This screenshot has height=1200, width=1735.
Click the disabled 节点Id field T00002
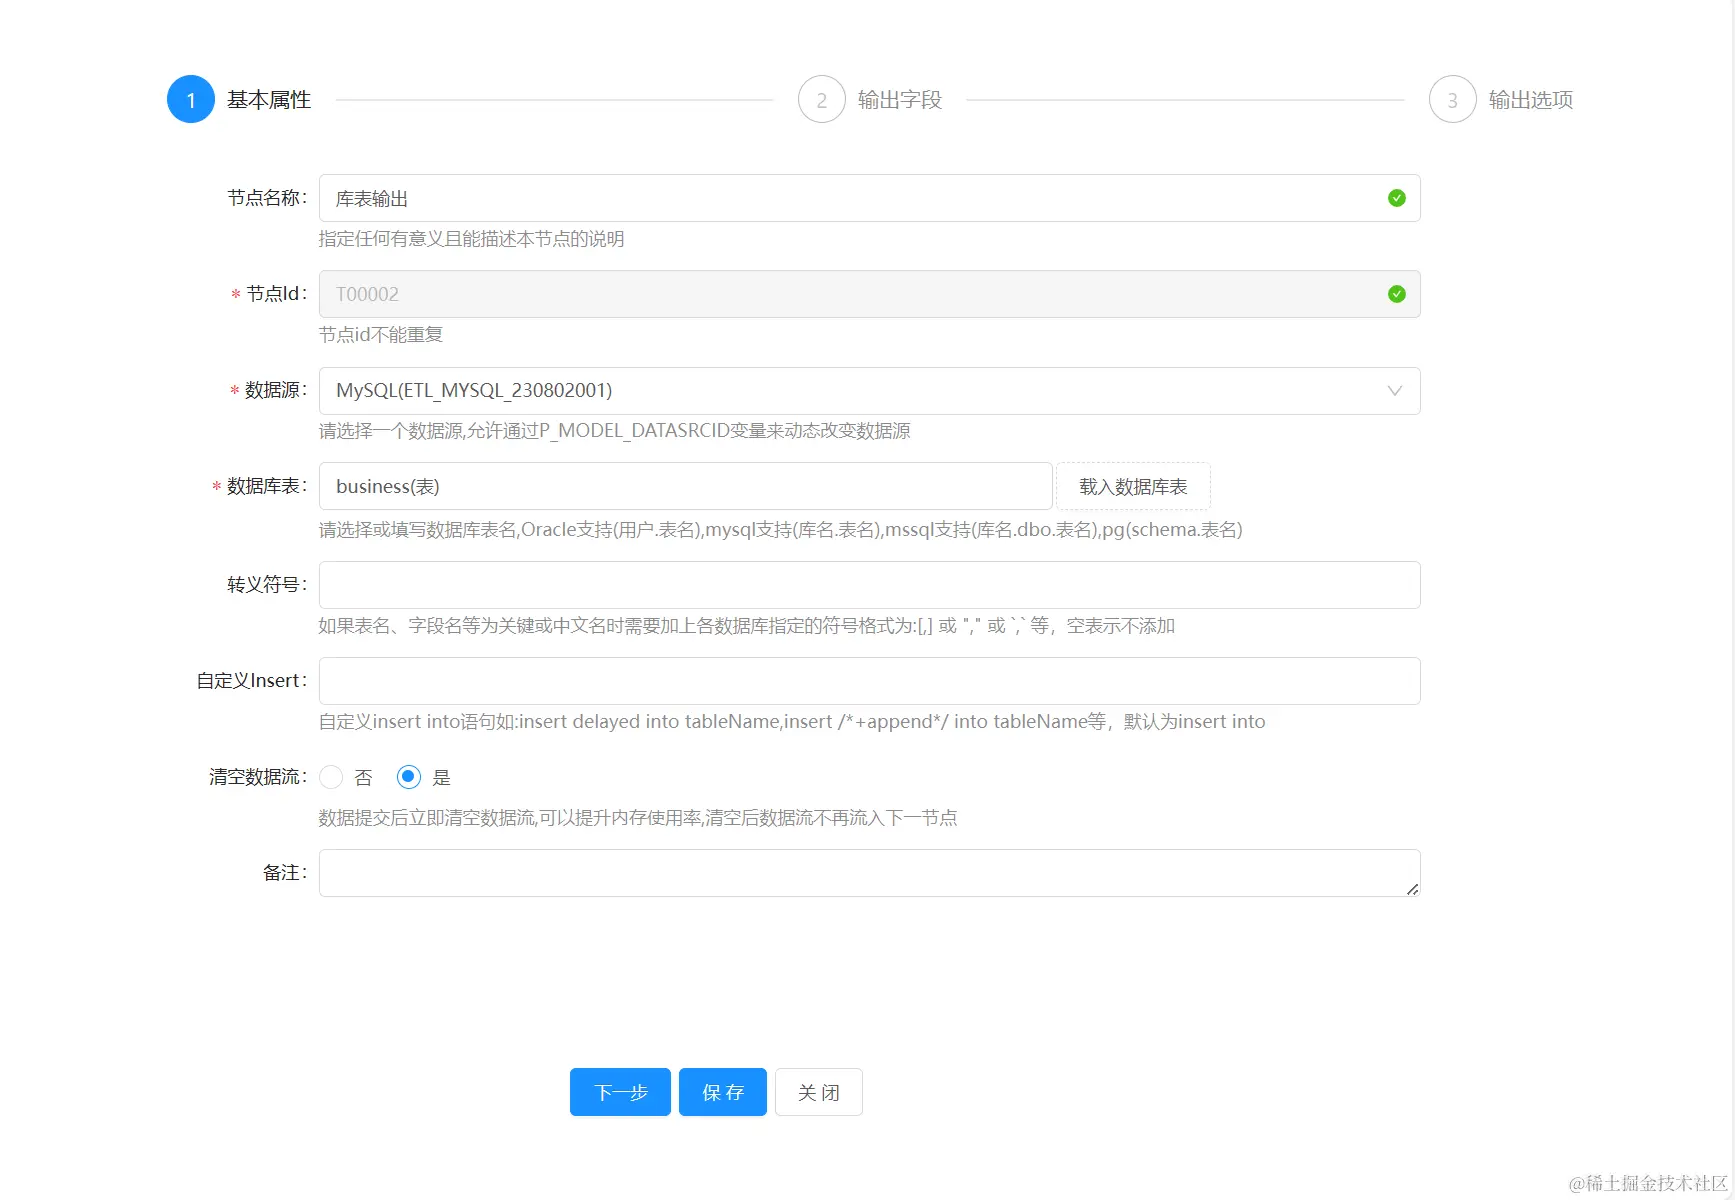(869, 294)
